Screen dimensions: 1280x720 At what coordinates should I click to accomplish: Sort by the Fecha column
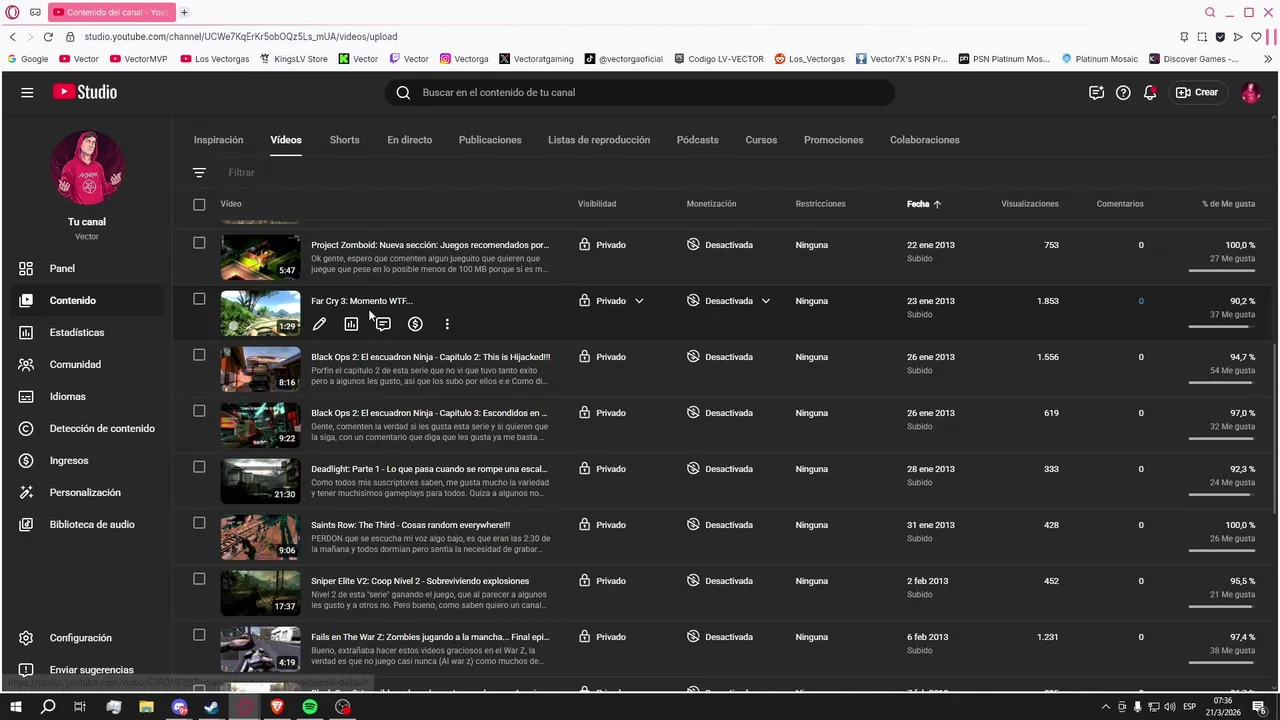pos(924,204)
